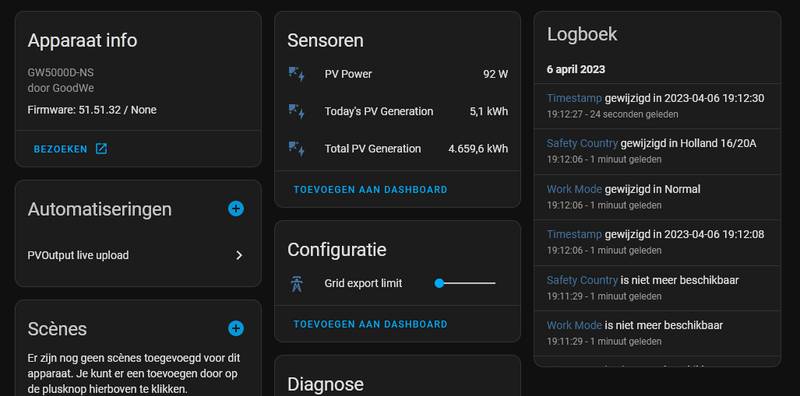Open the Work Mode link changed to Normal
The height and width of the screenshot is (396, 800).
click(x=574, y=189)
